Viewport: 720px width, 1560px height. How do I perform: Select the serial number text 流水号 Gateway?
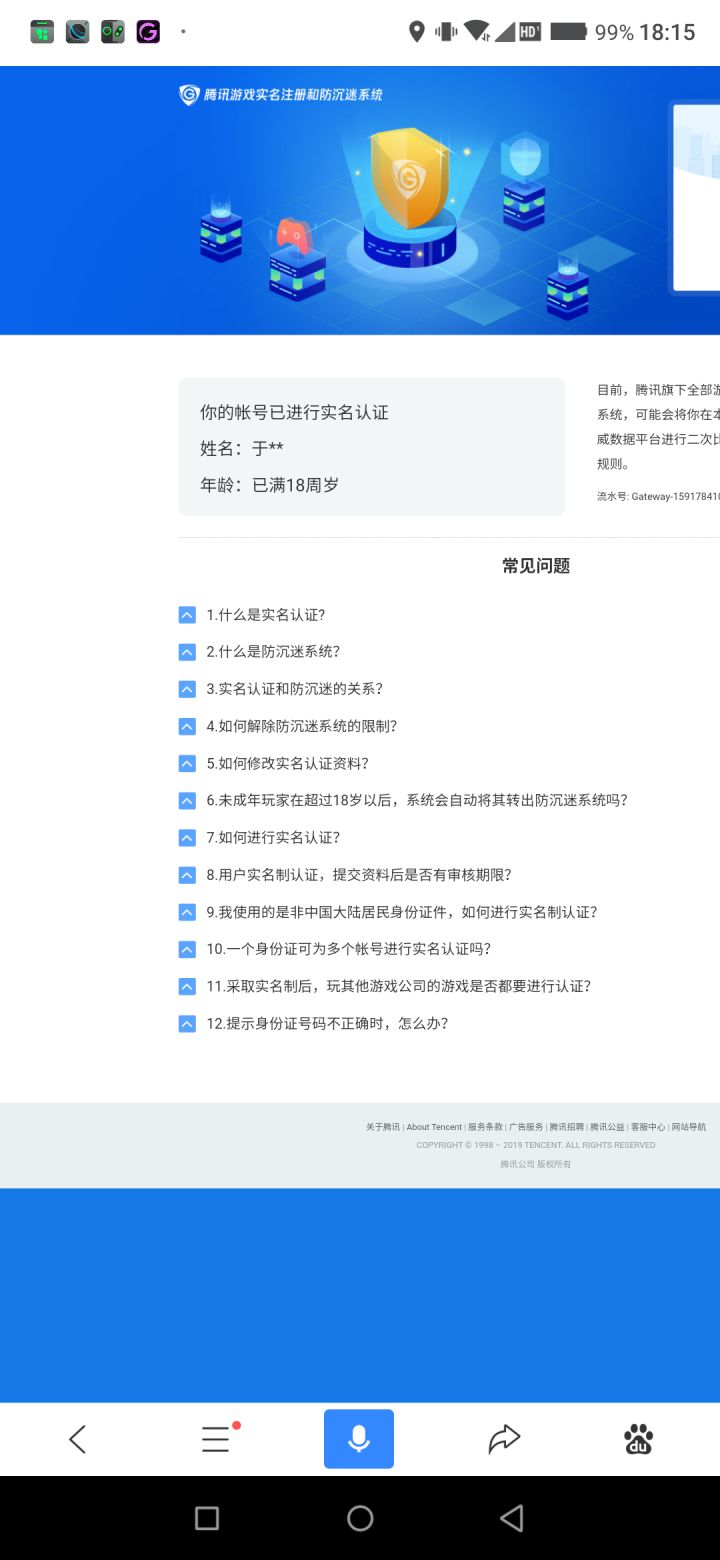658,496
